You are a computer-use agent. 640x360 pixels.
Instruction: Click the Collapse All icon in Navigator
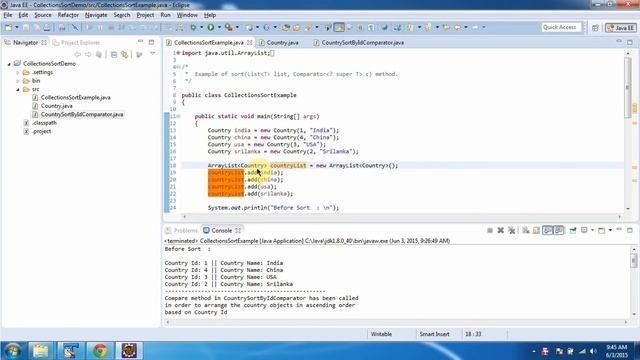tap(114, 54)
